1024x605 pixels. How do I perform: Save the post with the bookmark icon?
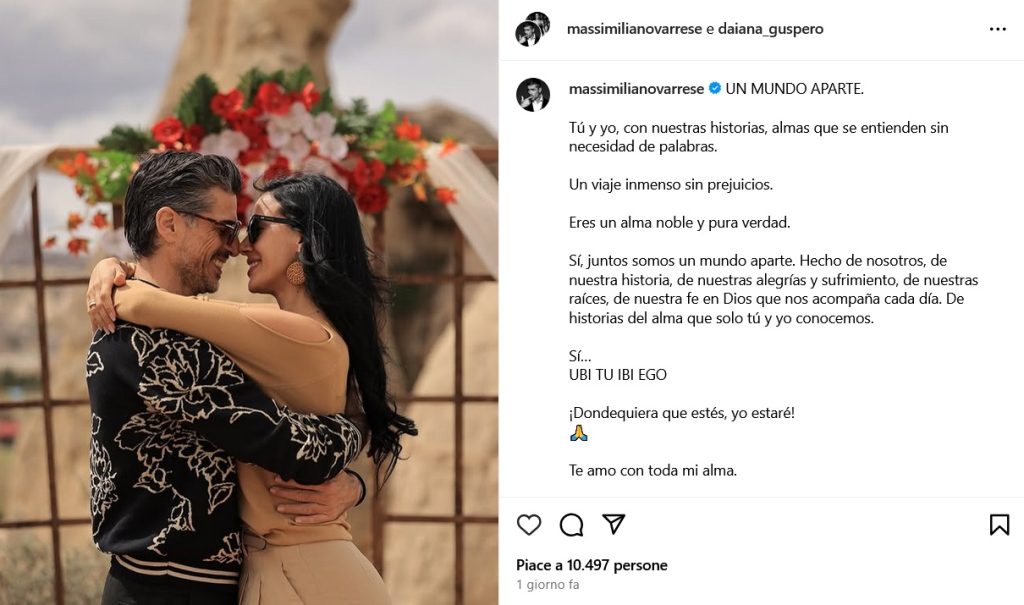tap(999, 525)
